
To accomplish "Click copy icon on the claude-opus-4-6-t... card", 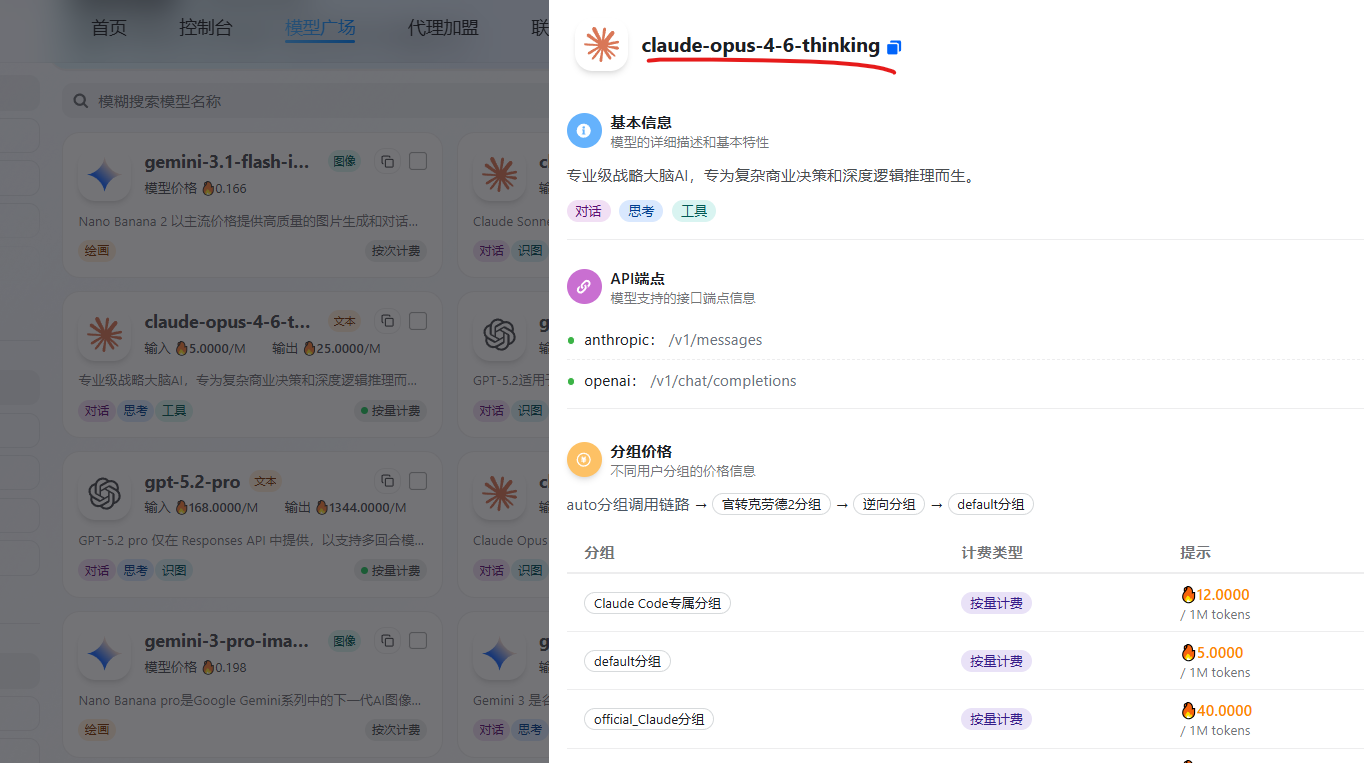I will [x=387, y=321].
